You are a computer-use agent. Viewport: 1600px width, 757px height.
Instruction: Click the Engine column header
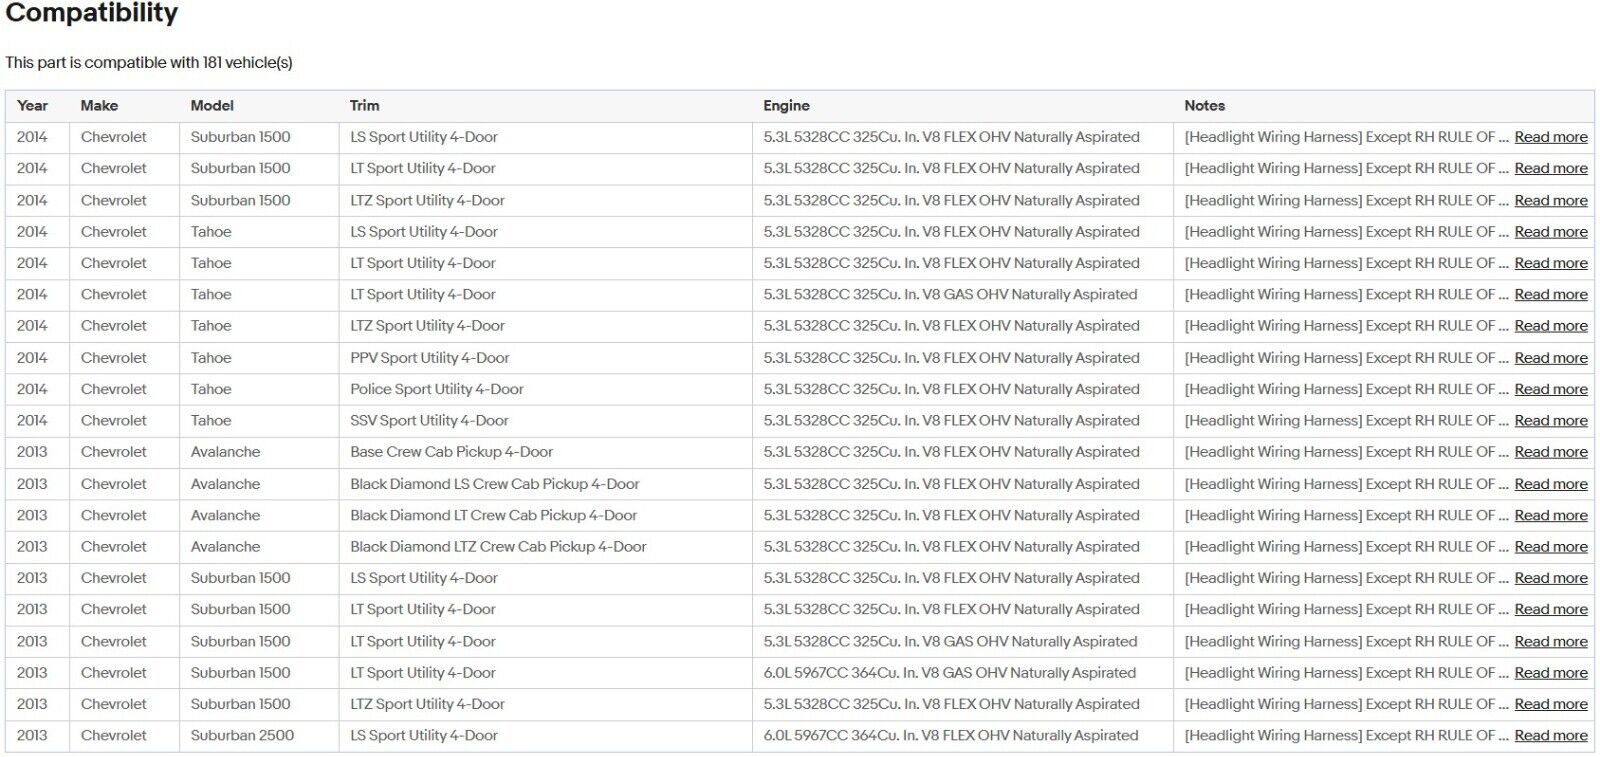tap(786, 106)
